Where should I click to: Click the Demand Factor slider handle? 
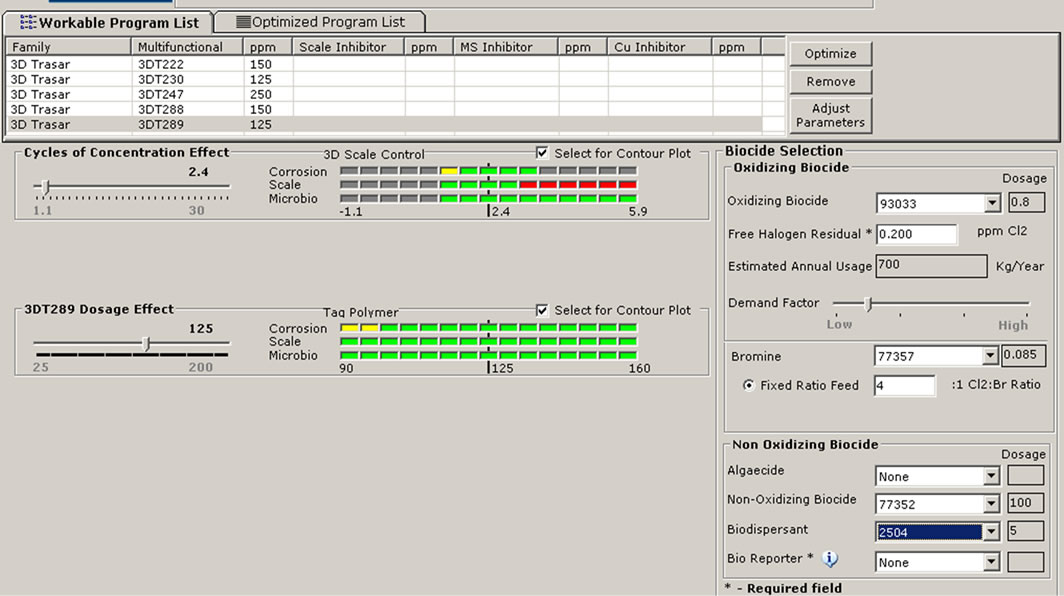868,304
